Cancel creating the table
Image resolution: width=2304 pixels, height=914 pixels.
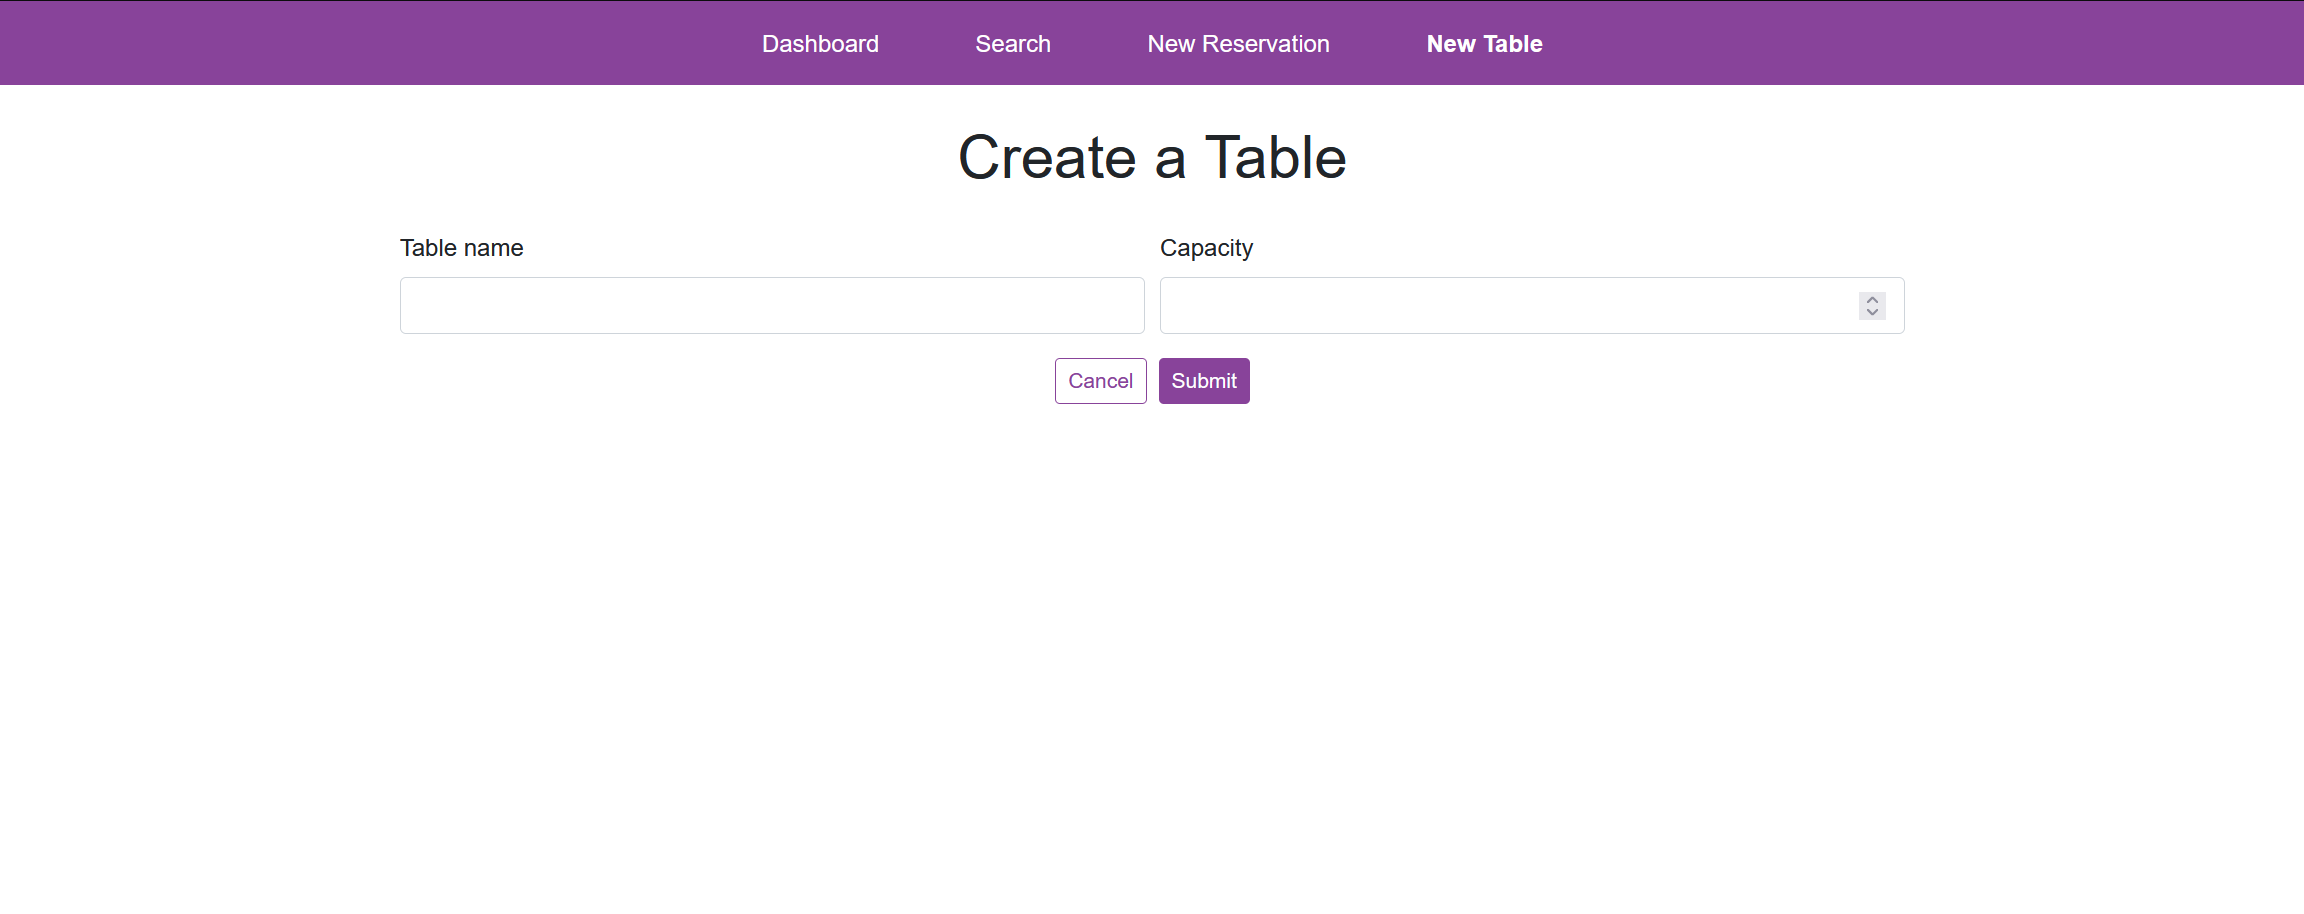[x=1100, y=380]
